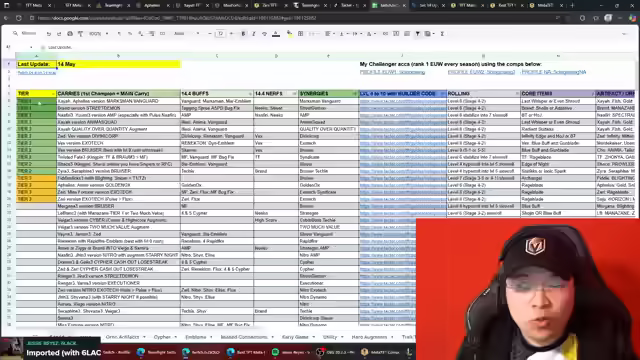Screen dimensions: 640x360
Task: Select the Borders tool icon
Action: 301,34
